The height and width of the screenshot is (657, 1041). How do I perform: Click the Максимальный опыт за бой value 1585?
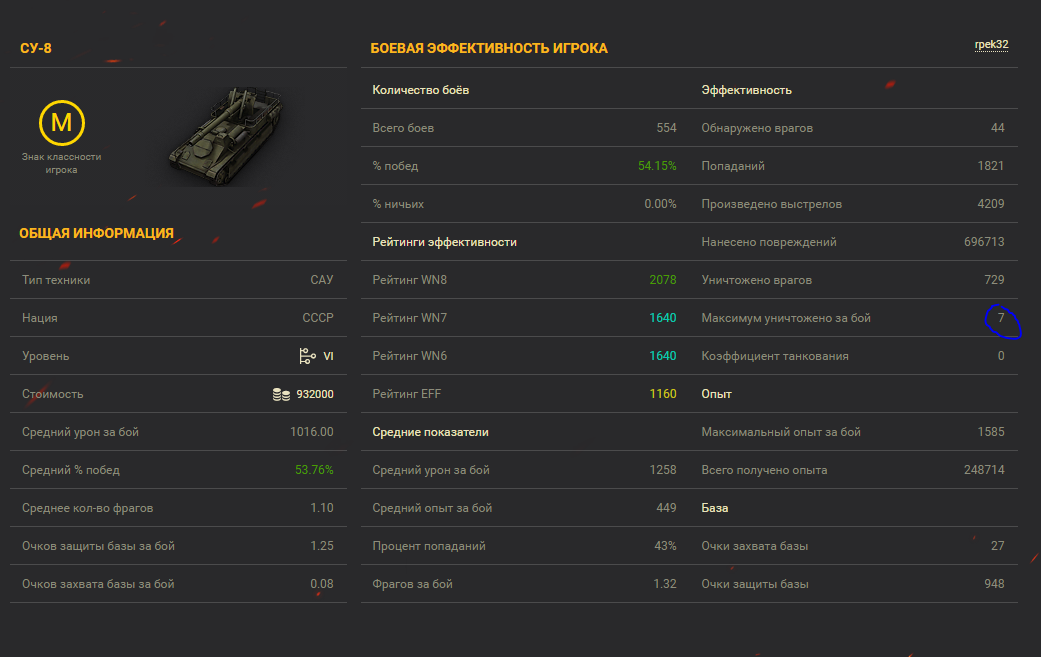coord(991,432)
